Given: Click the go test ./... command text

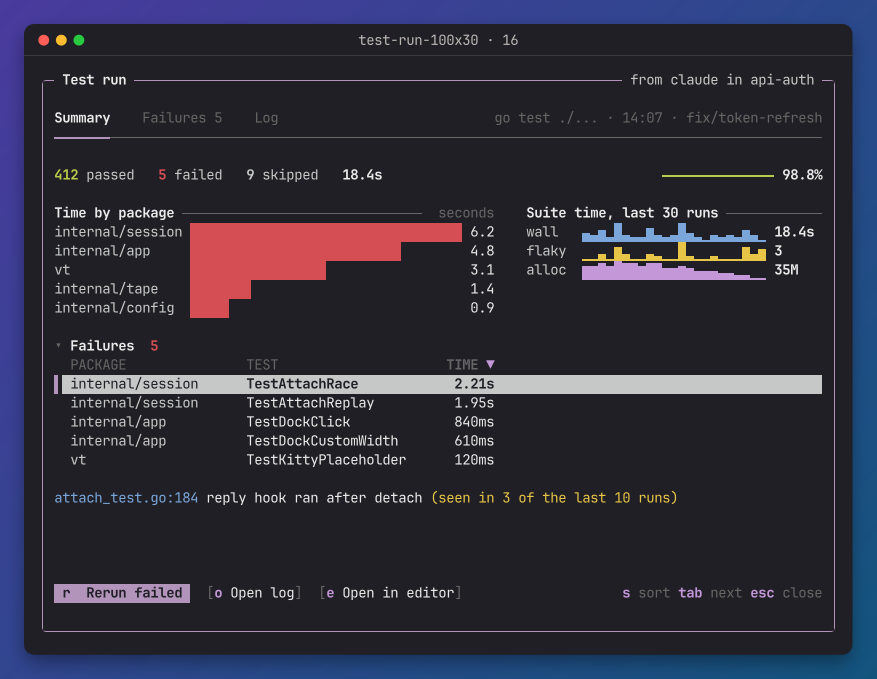Looking at the screenshot, I should point(546,118).
